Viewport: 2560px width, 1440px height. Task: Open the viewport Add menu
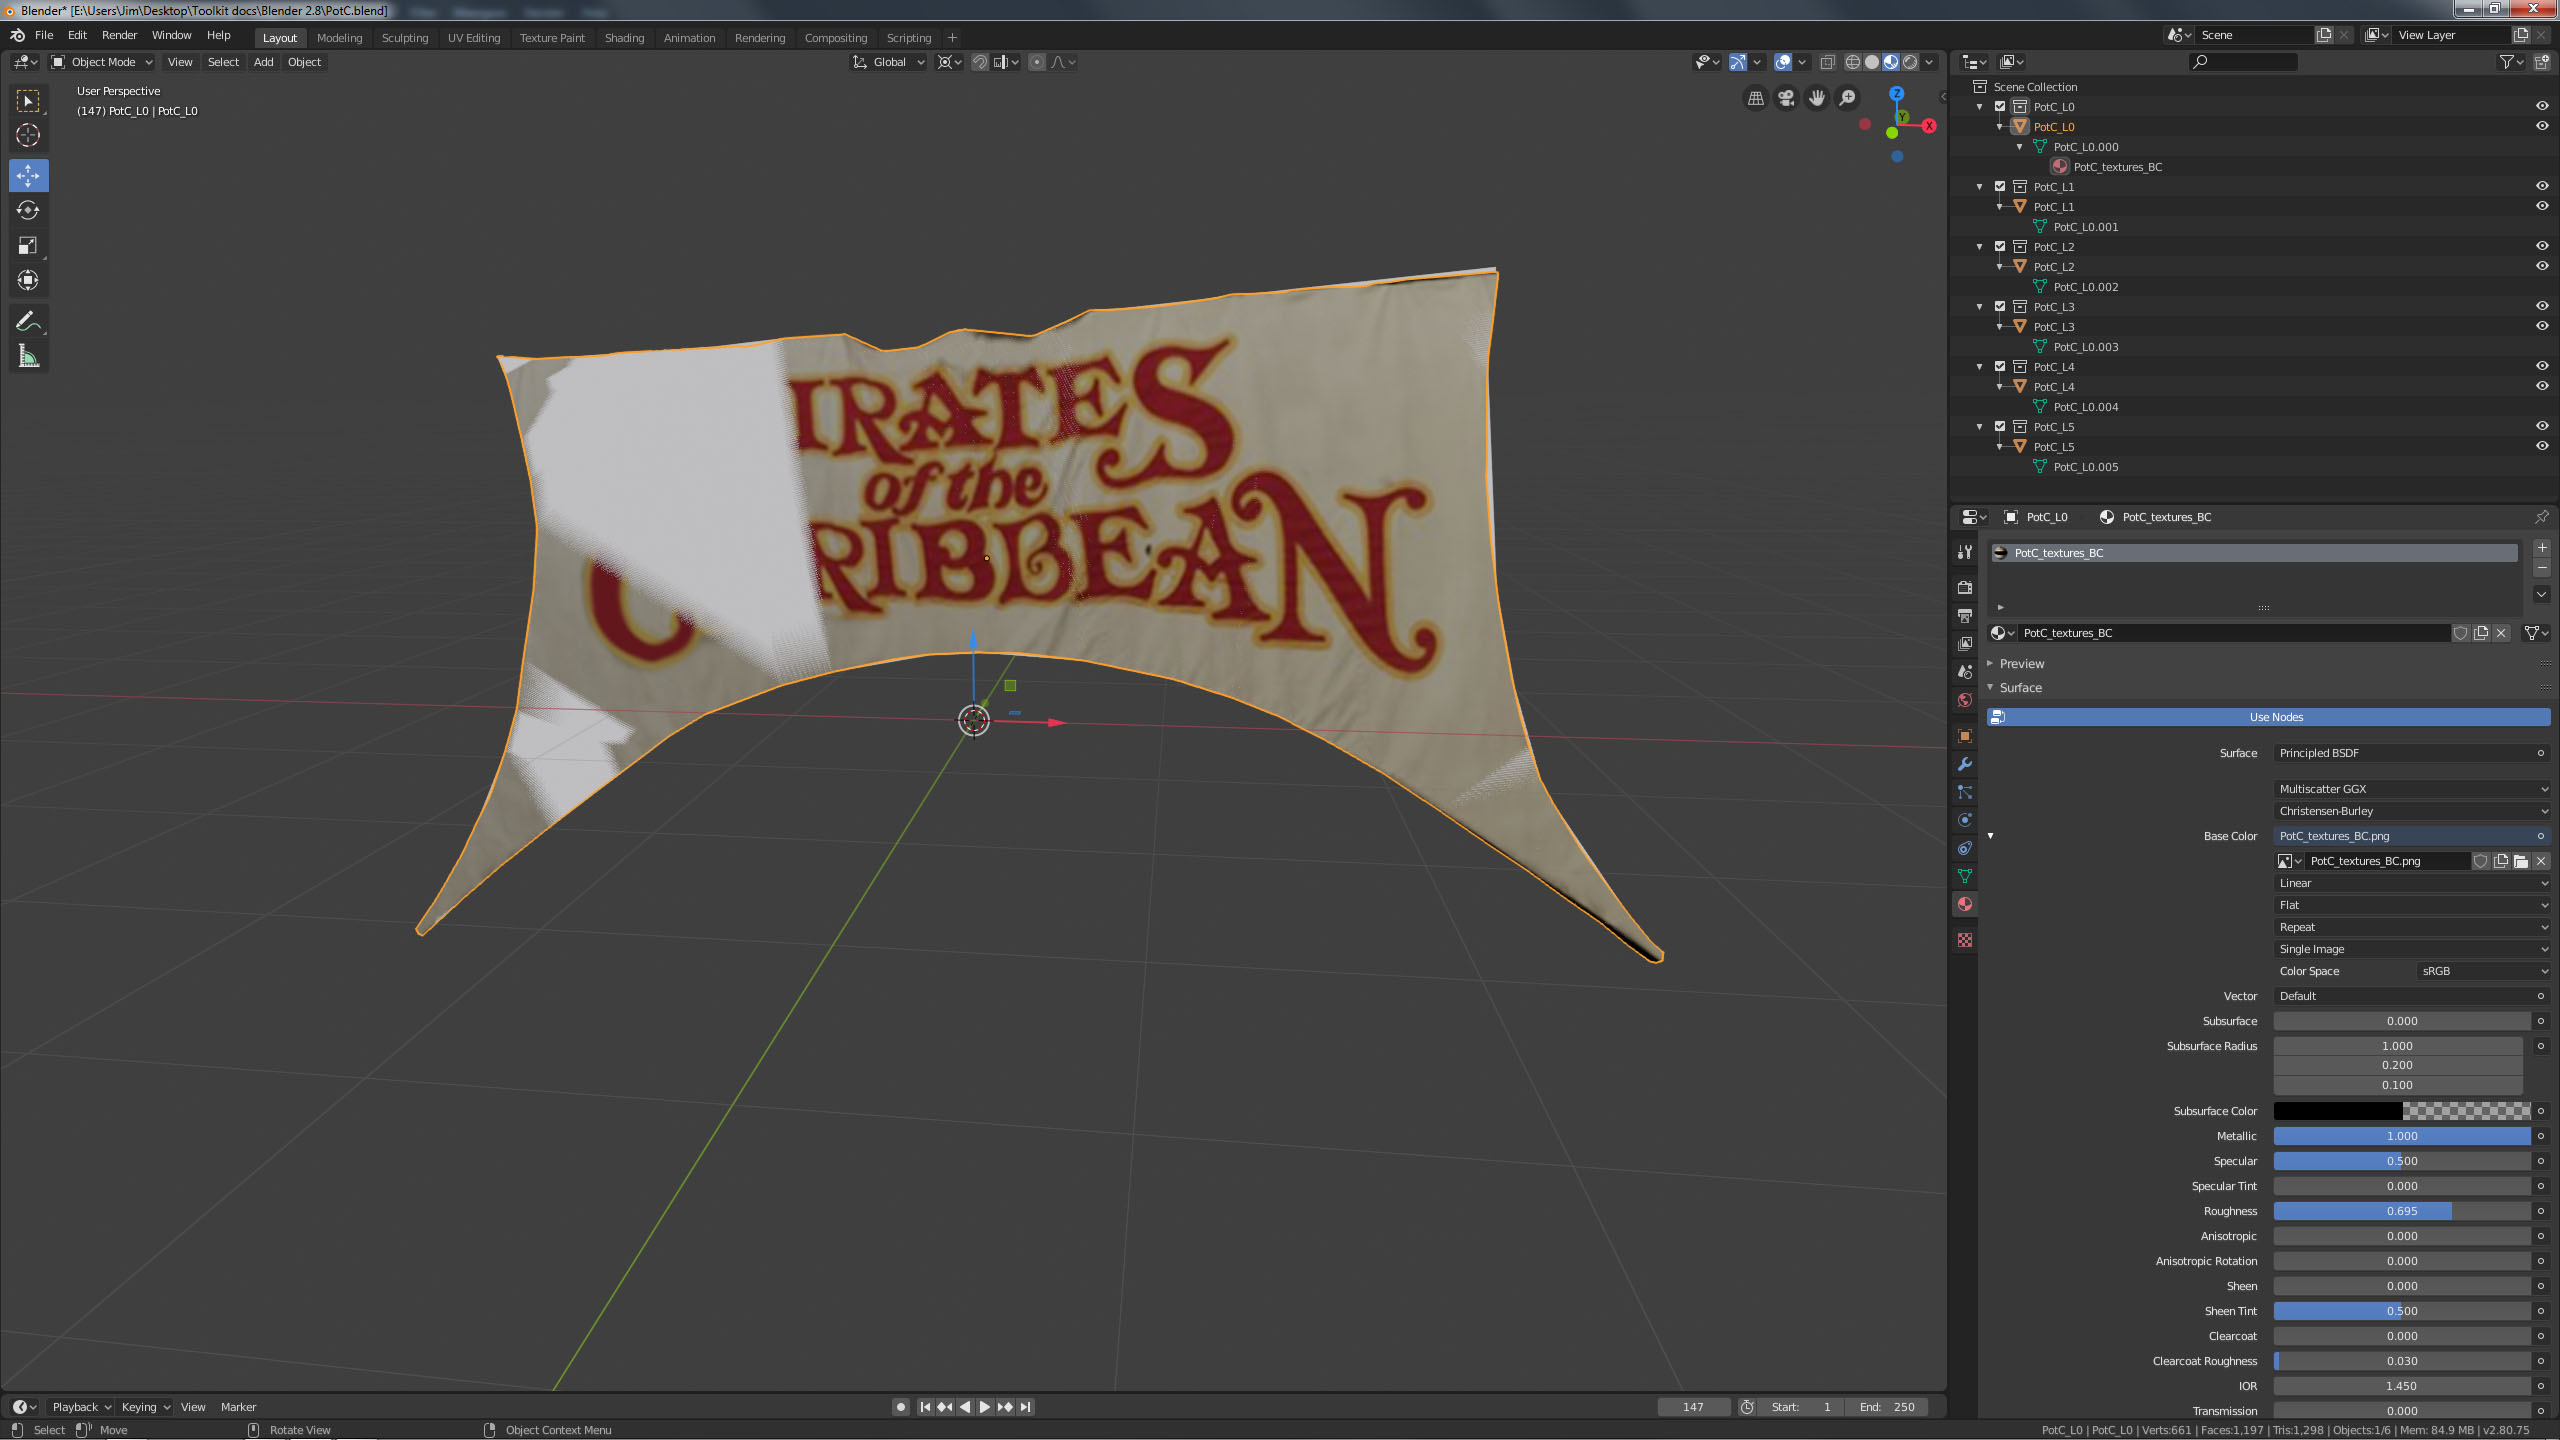[263, 62]
